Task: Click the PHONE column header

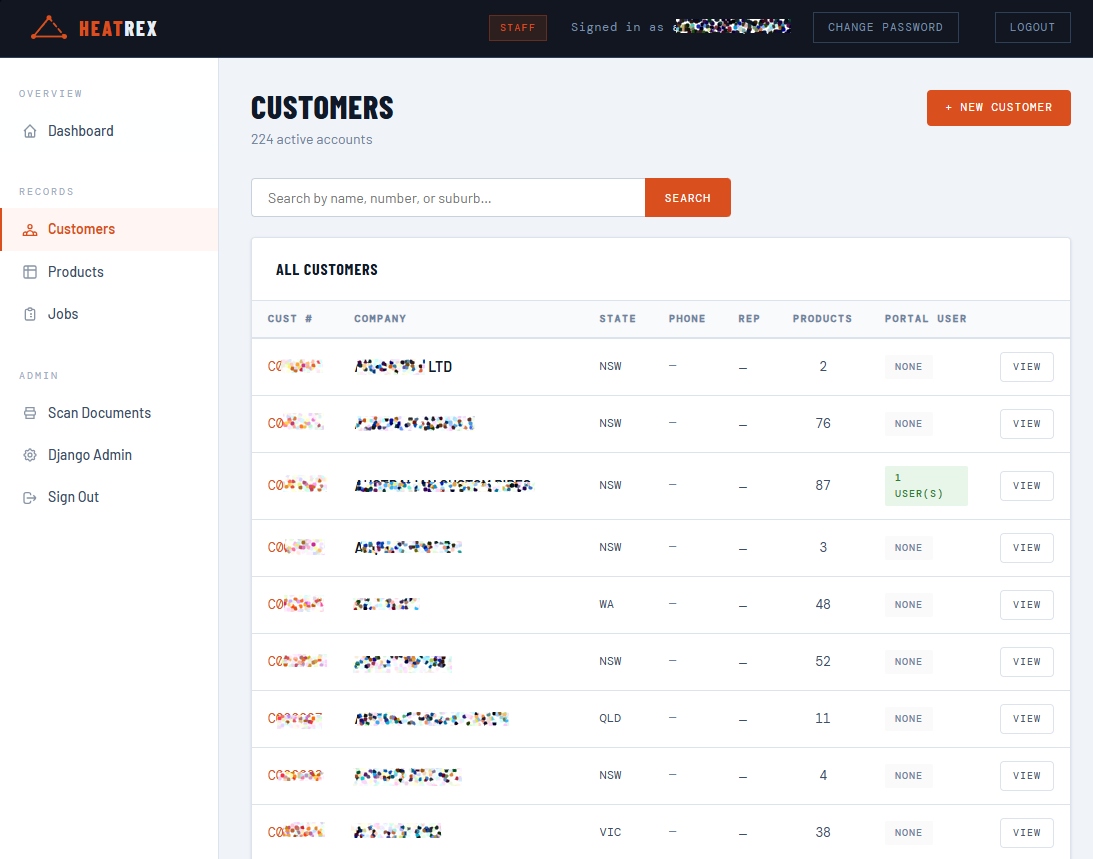Action: click(x=687, y=319)
